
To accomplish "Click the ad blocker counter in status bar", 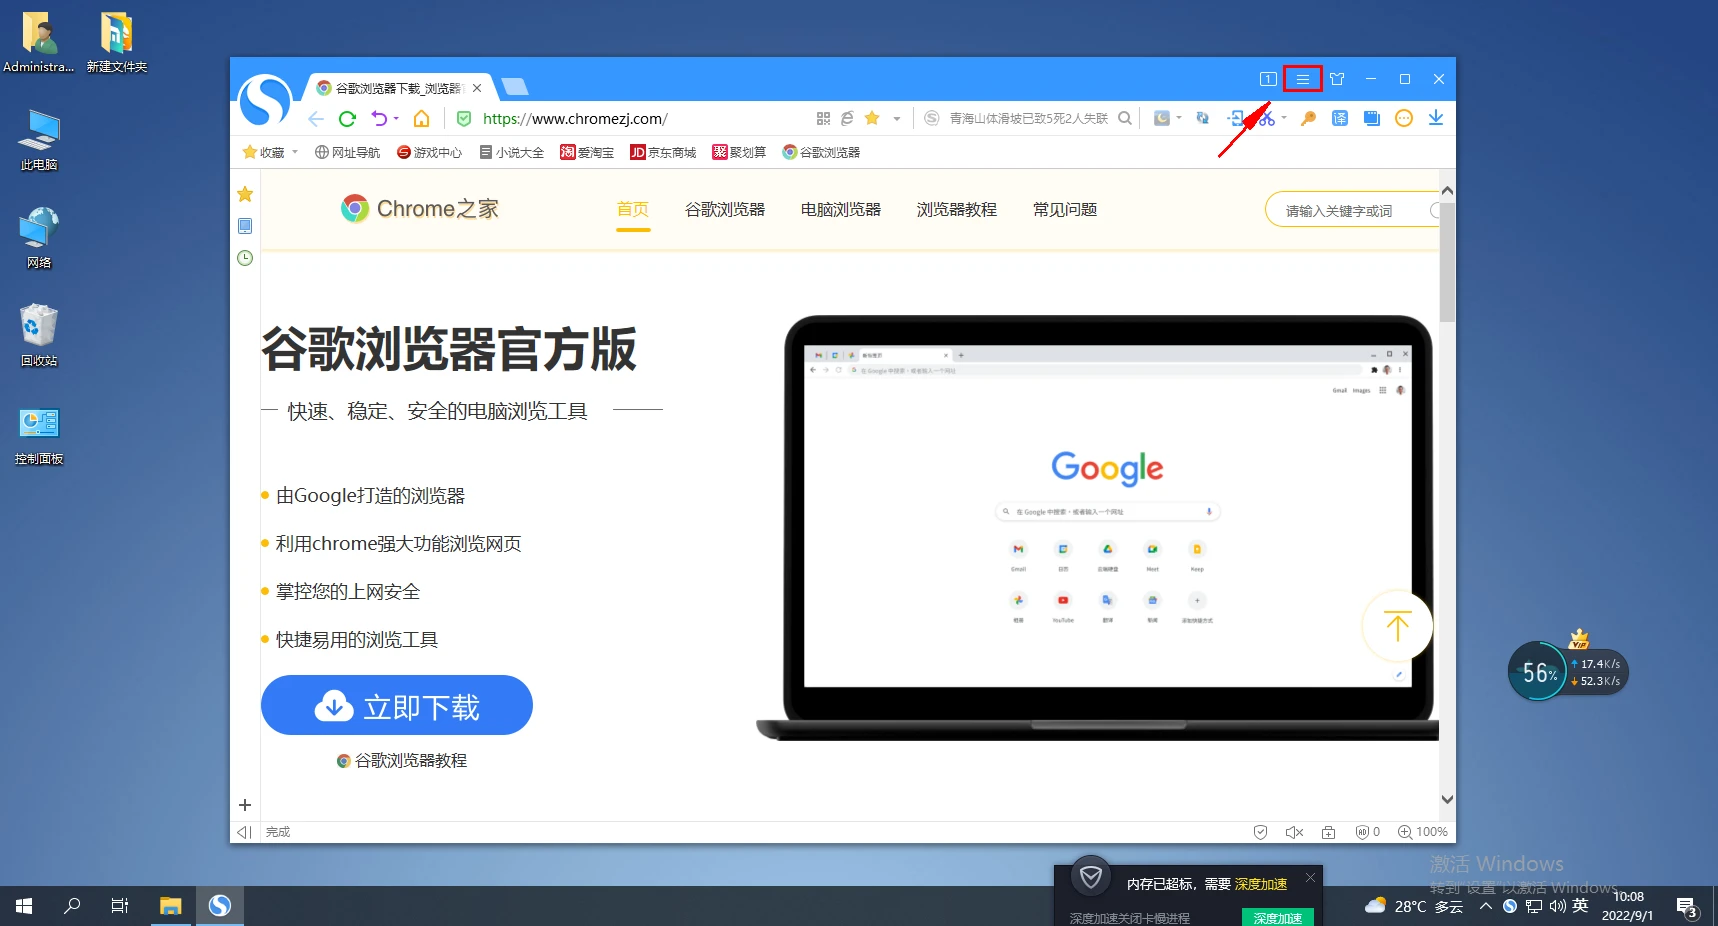I will [x=1367, y=832].
